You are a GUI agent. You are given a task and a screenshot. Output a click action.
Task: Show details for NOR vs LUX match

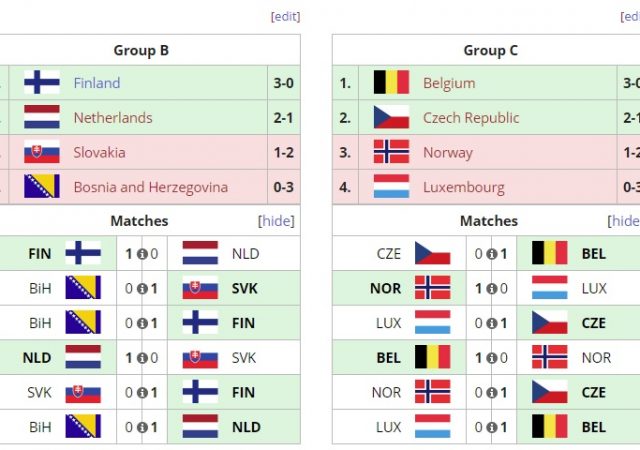492,289
